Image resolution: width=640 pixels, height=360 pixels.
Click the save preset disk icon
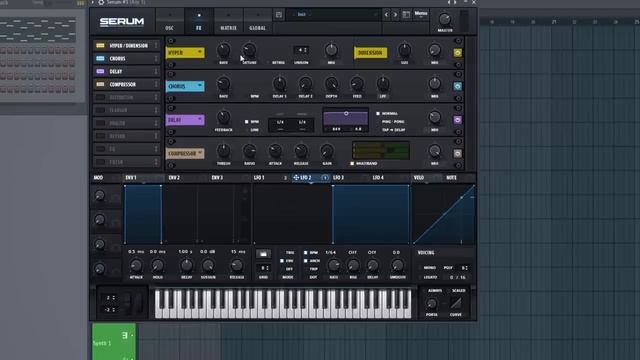point(279,15)
